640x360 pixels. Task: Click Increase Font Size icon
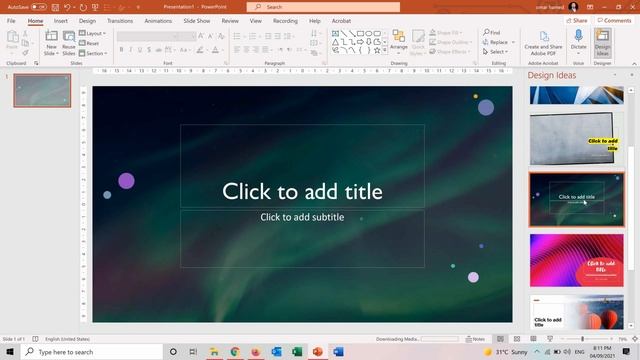(201, 36)
